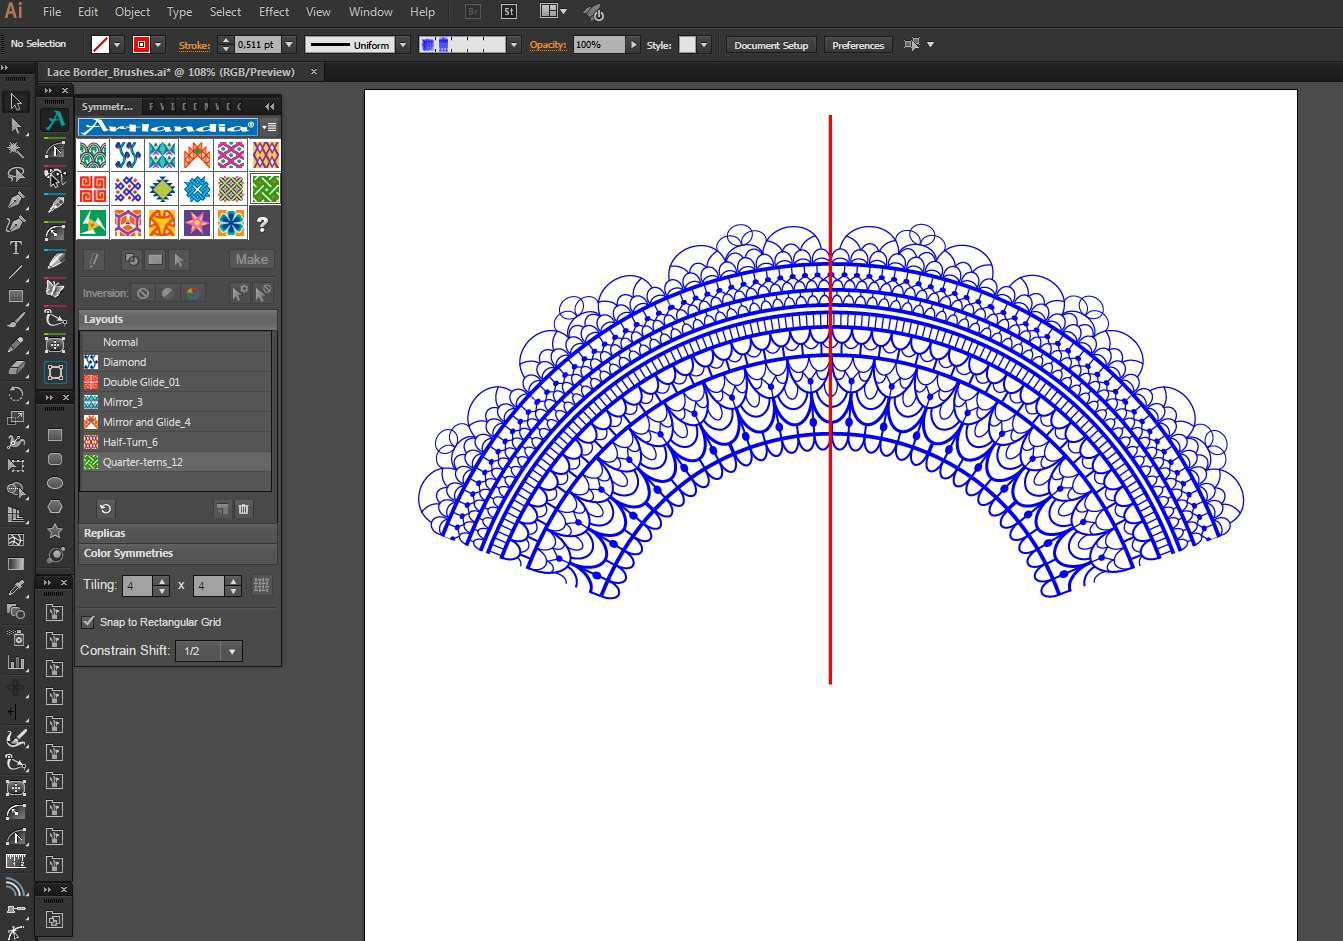
Task: Select the Magic Wand tool
Action: click(x=16, y=150)
